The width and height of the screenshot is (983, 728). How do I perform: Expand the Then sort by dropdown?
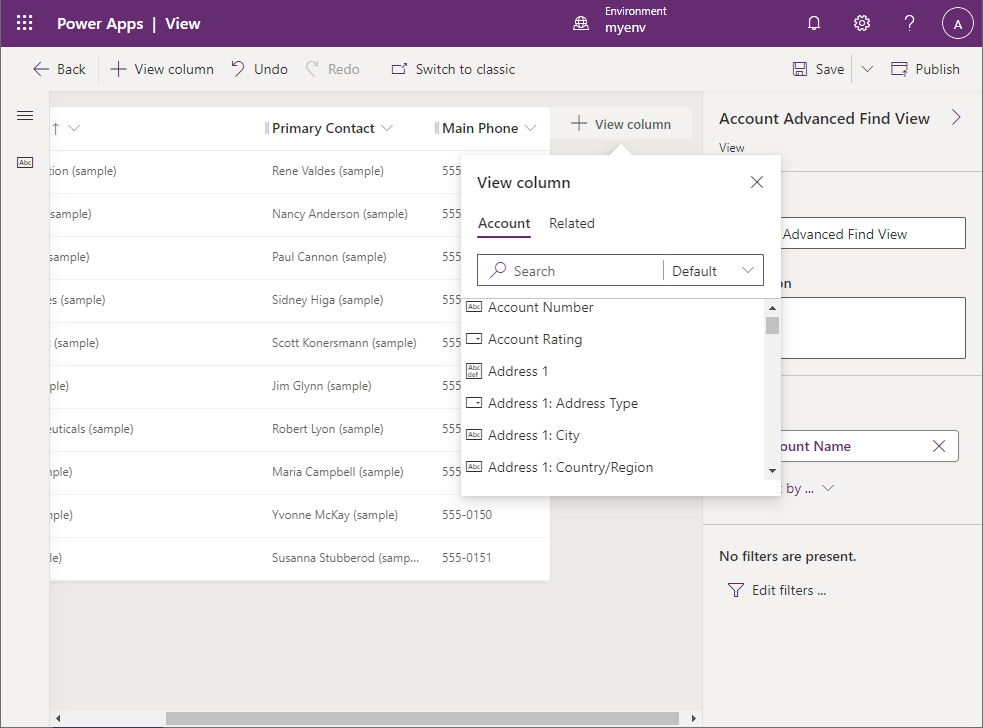pyautogui.click(x=828, y=488)
